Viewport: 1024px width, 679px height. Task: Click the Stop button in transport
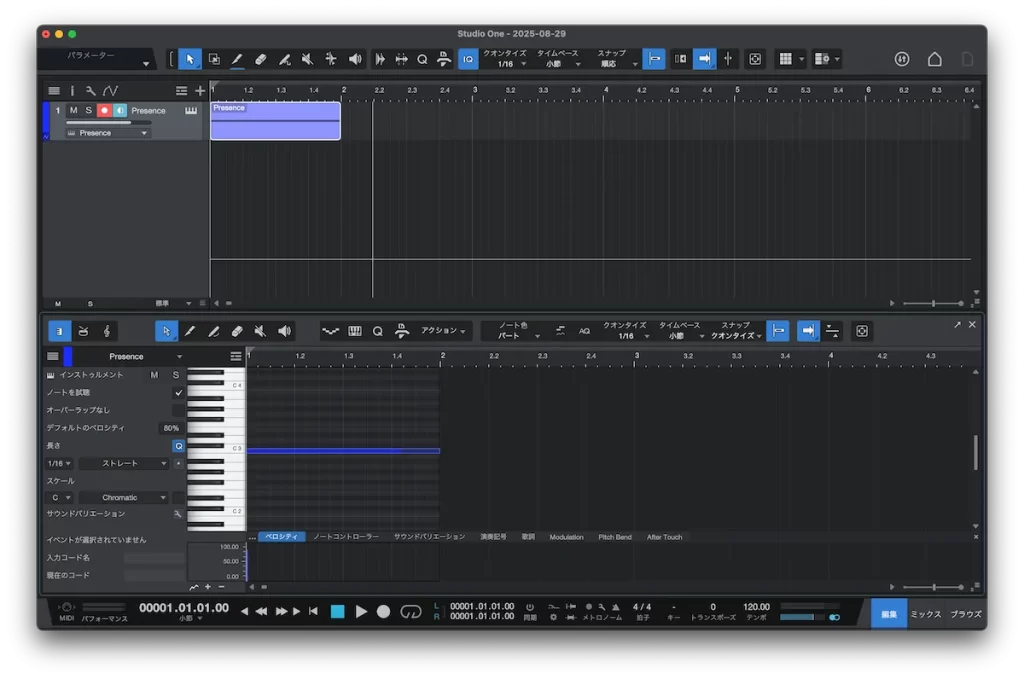tap(337, 611)
